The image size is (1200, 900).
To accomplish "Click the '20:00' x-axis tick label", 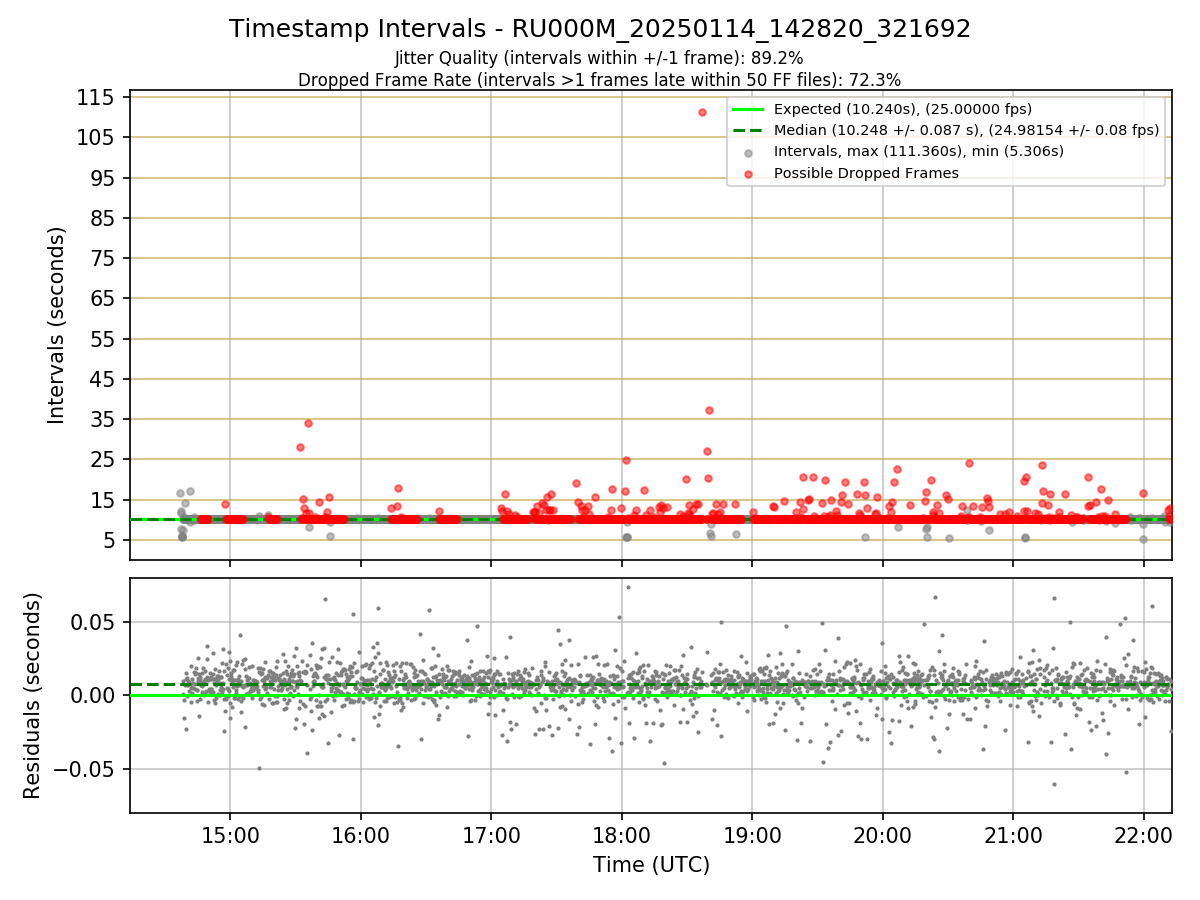I will tap(883, 836).
